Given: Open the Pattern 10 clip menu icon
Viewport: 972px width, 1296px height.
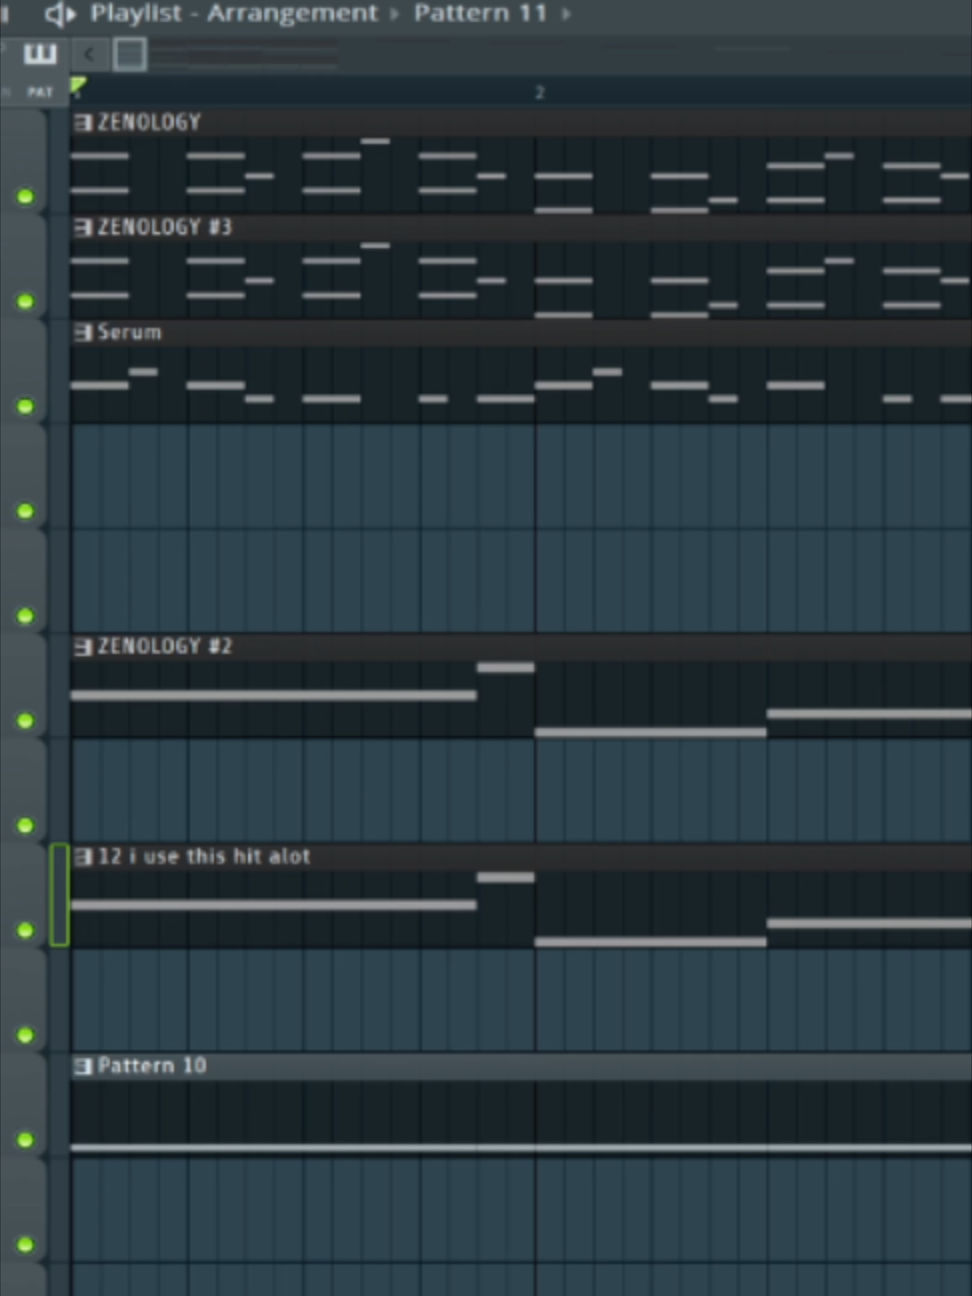Looking at the screenshot, I should pyautogui.click(x=83, y=1066).
